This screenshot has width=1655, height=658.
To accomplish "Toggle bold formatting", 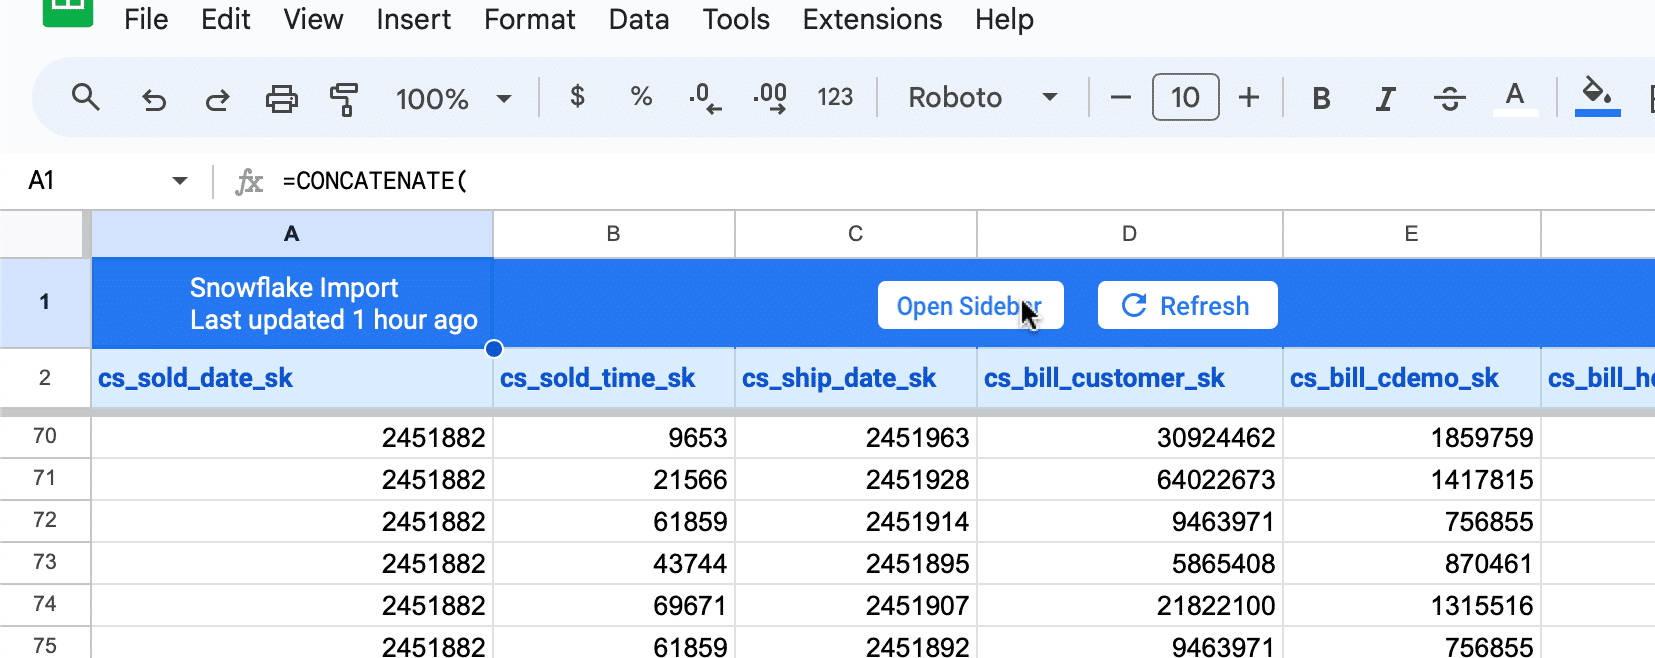I will (1321, 98).
